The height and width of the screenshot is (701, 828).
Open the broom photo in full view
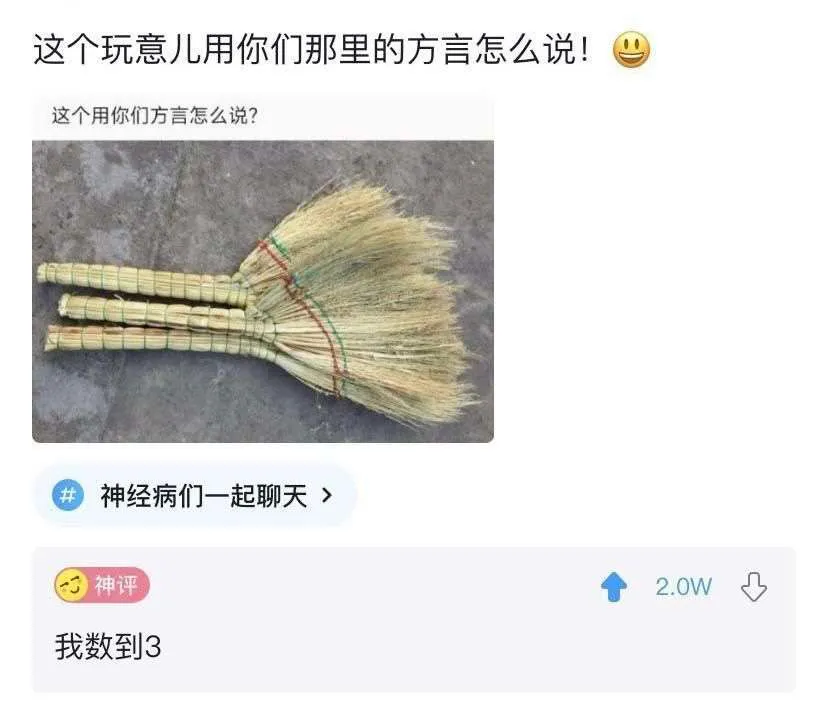[x=263, y=291]
